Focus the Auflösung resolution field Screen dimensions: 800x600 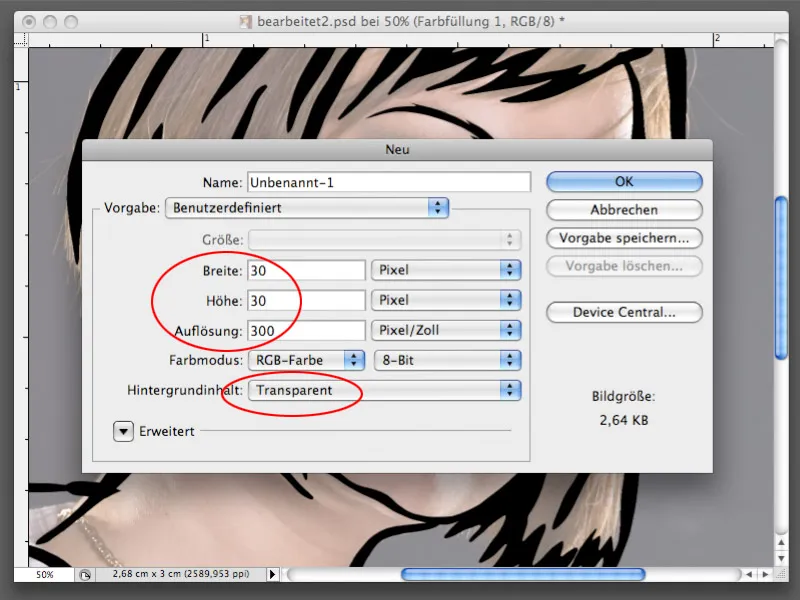coord(307,331)
